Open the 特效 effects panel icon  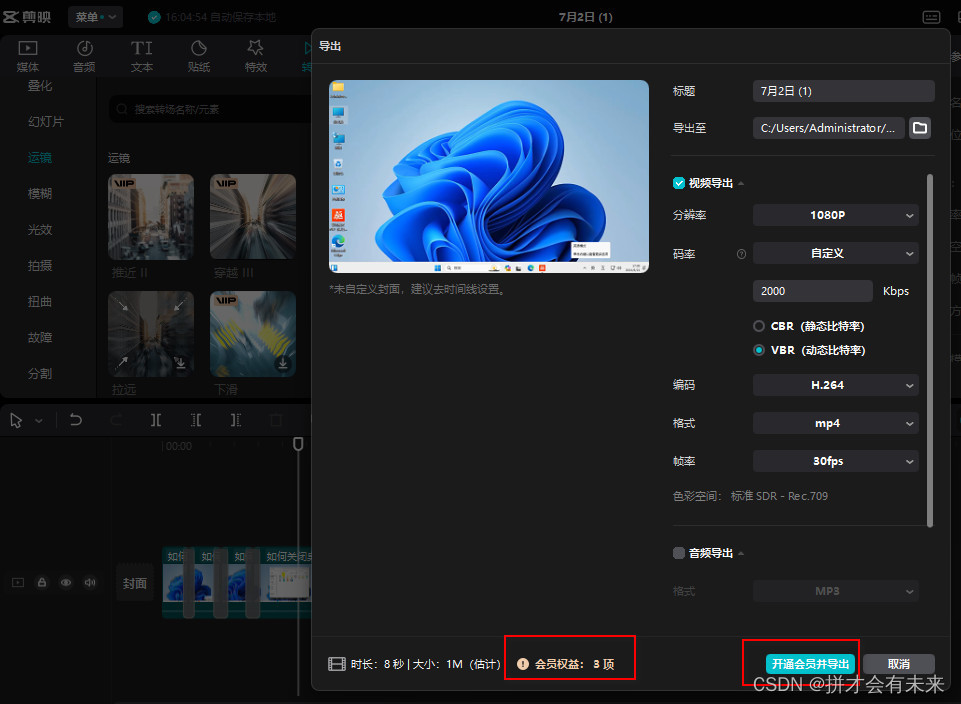pyautogui.click(x=256, y=48)
